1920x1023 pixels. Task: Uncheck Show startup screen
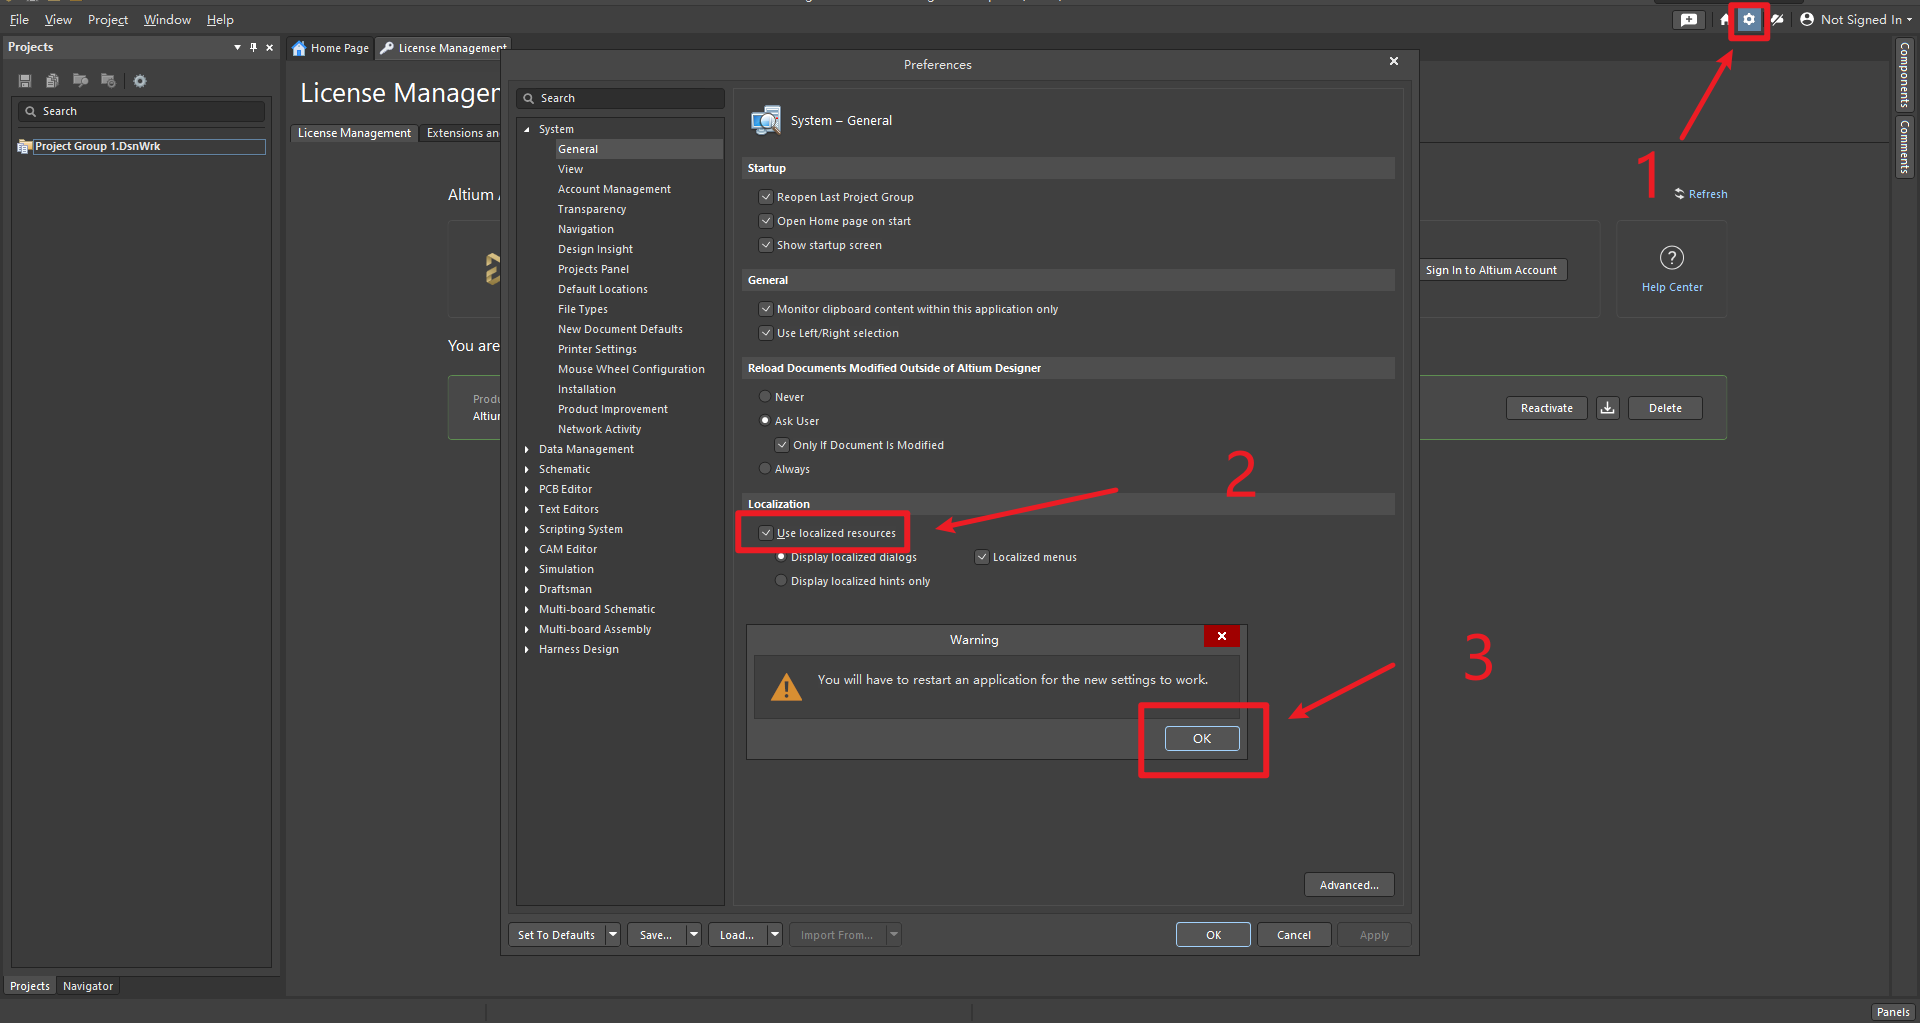[766, 245]
